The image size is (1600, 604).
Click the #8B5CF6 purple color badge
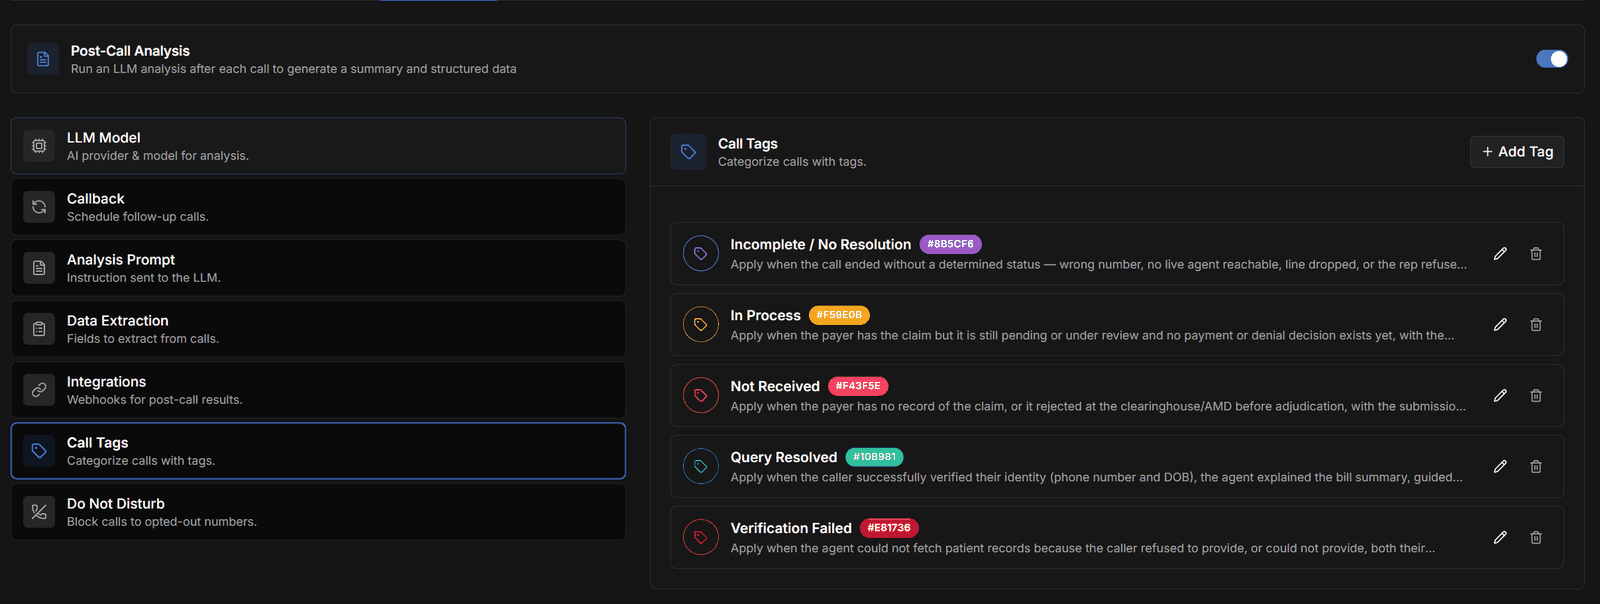coord(950,244)
